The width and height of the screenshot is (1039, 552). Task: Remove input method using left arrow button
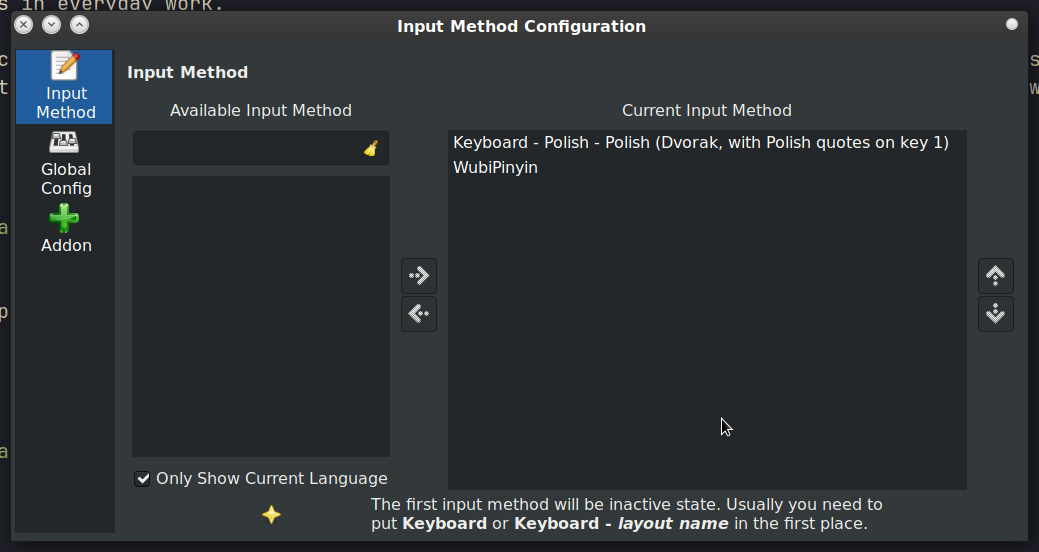[x=419, y=314]
